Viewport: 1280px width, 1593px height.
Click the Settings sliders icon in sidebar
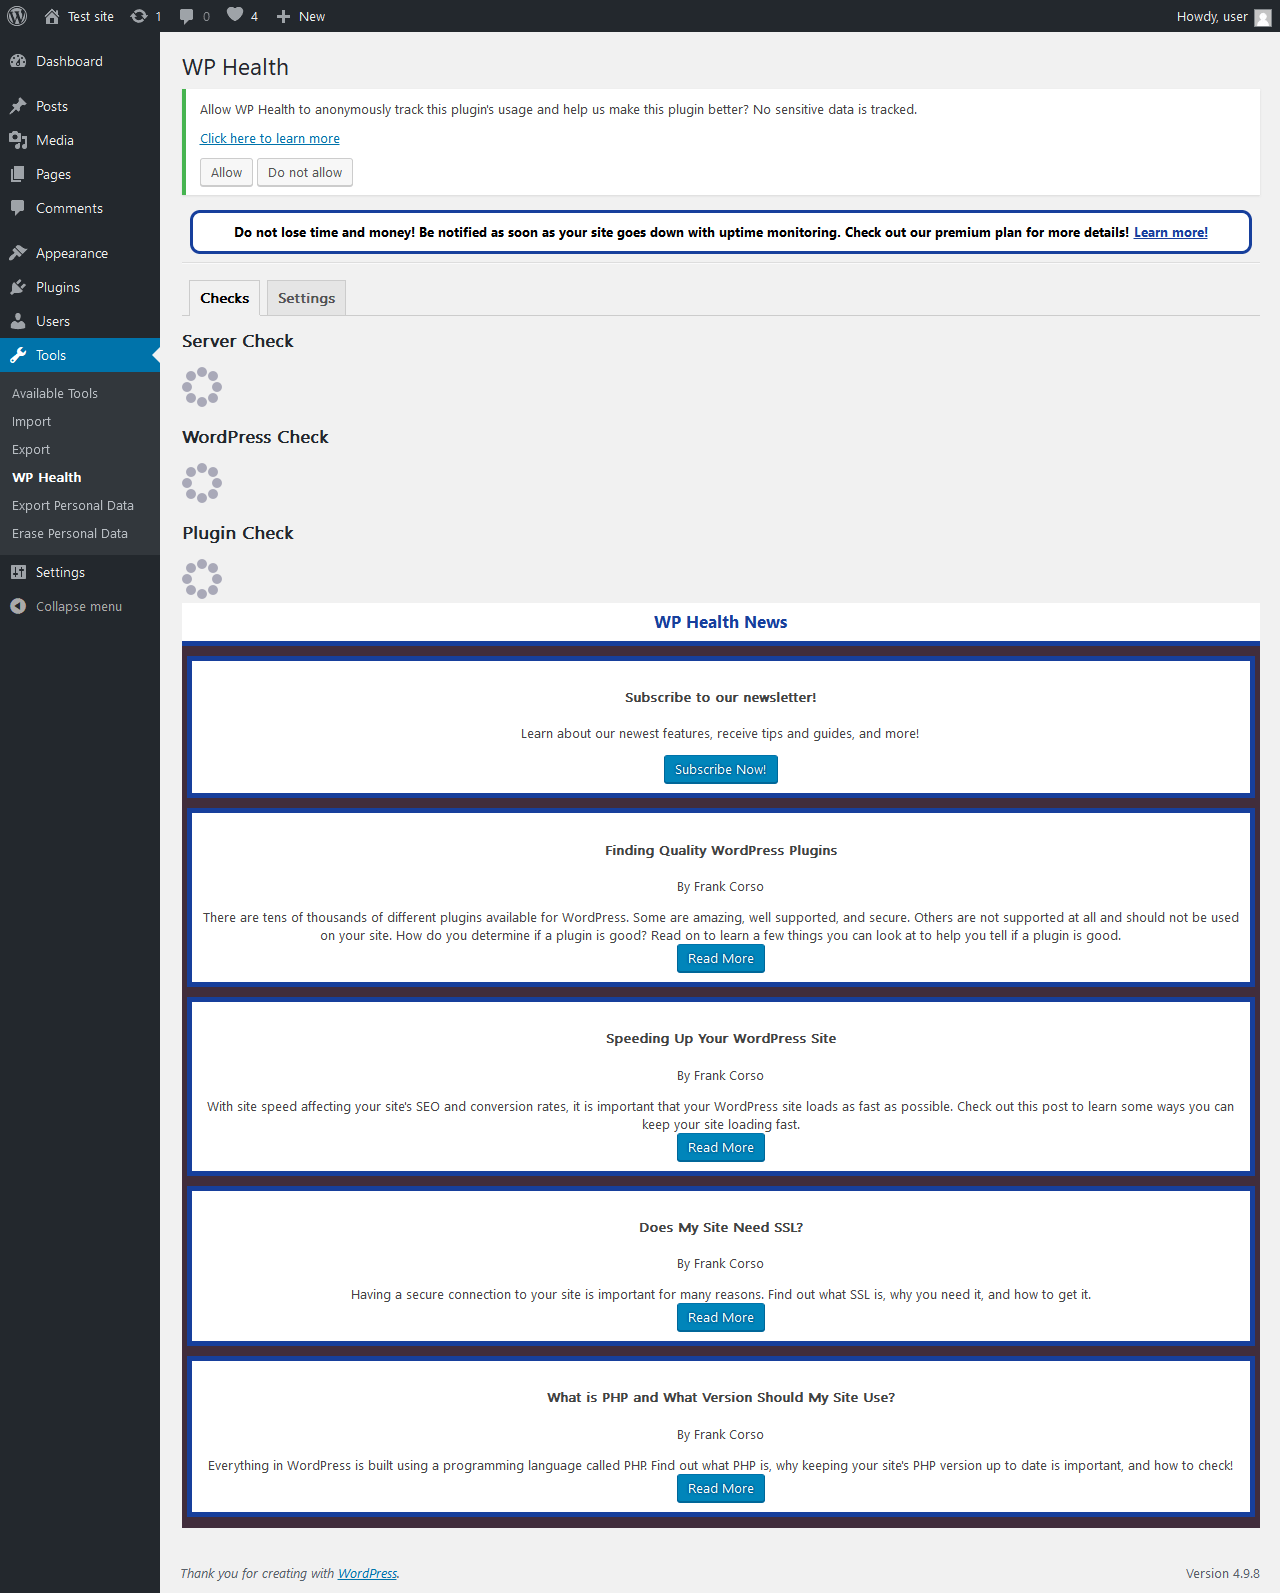18,572
